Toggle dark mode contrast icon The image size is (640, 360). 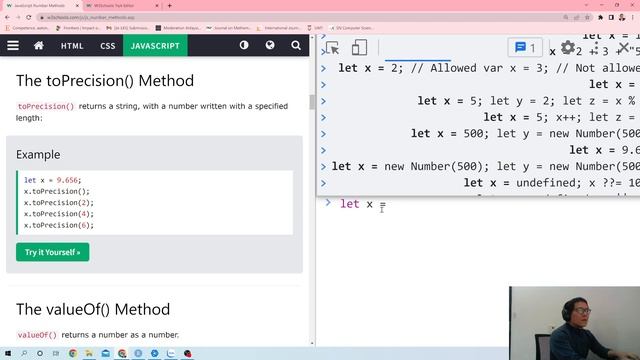coord(244,45)
